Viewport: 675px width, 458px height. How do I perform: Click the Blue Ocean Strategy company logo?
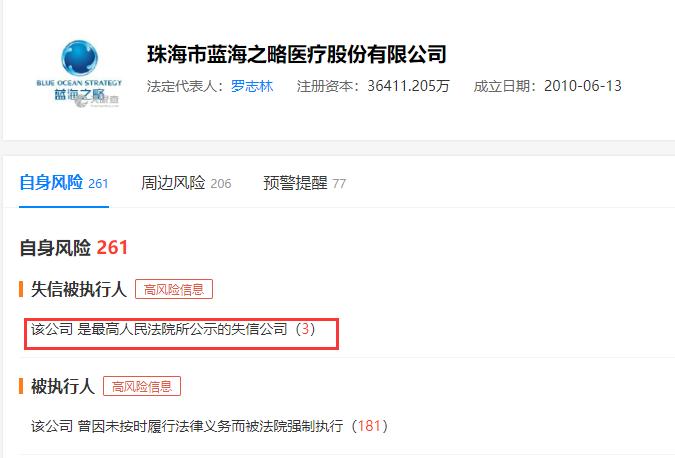click(79, 73)
